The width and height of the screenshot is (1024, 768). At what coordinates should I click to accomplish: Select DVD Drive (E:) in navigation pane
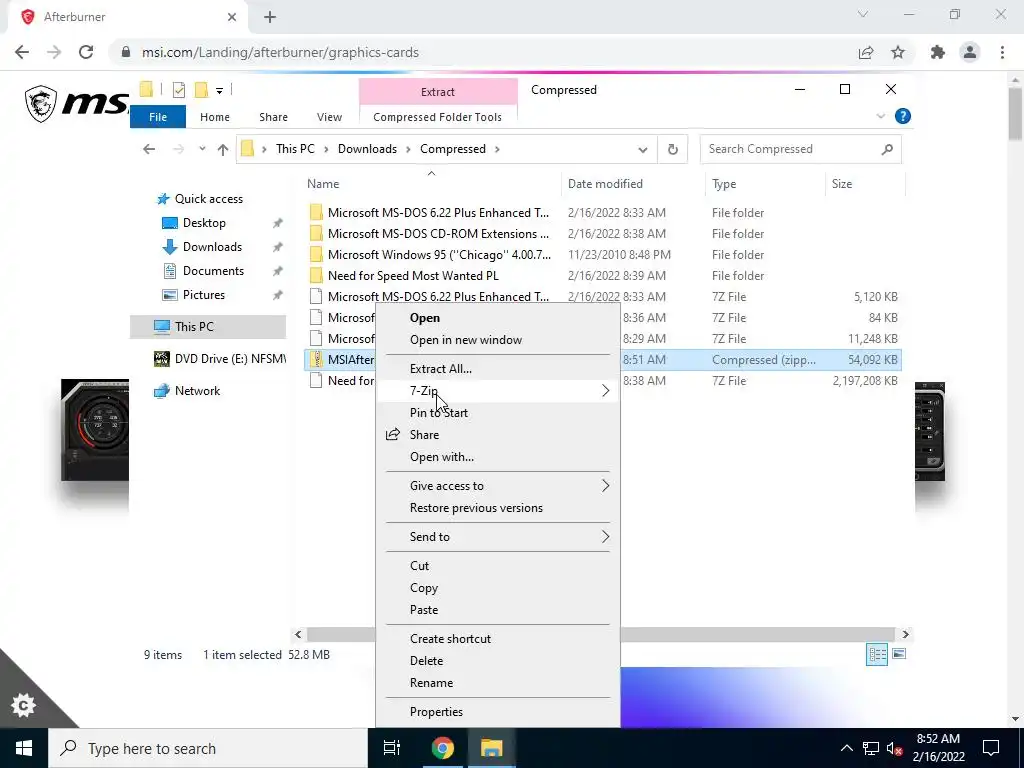coord(220,359)
